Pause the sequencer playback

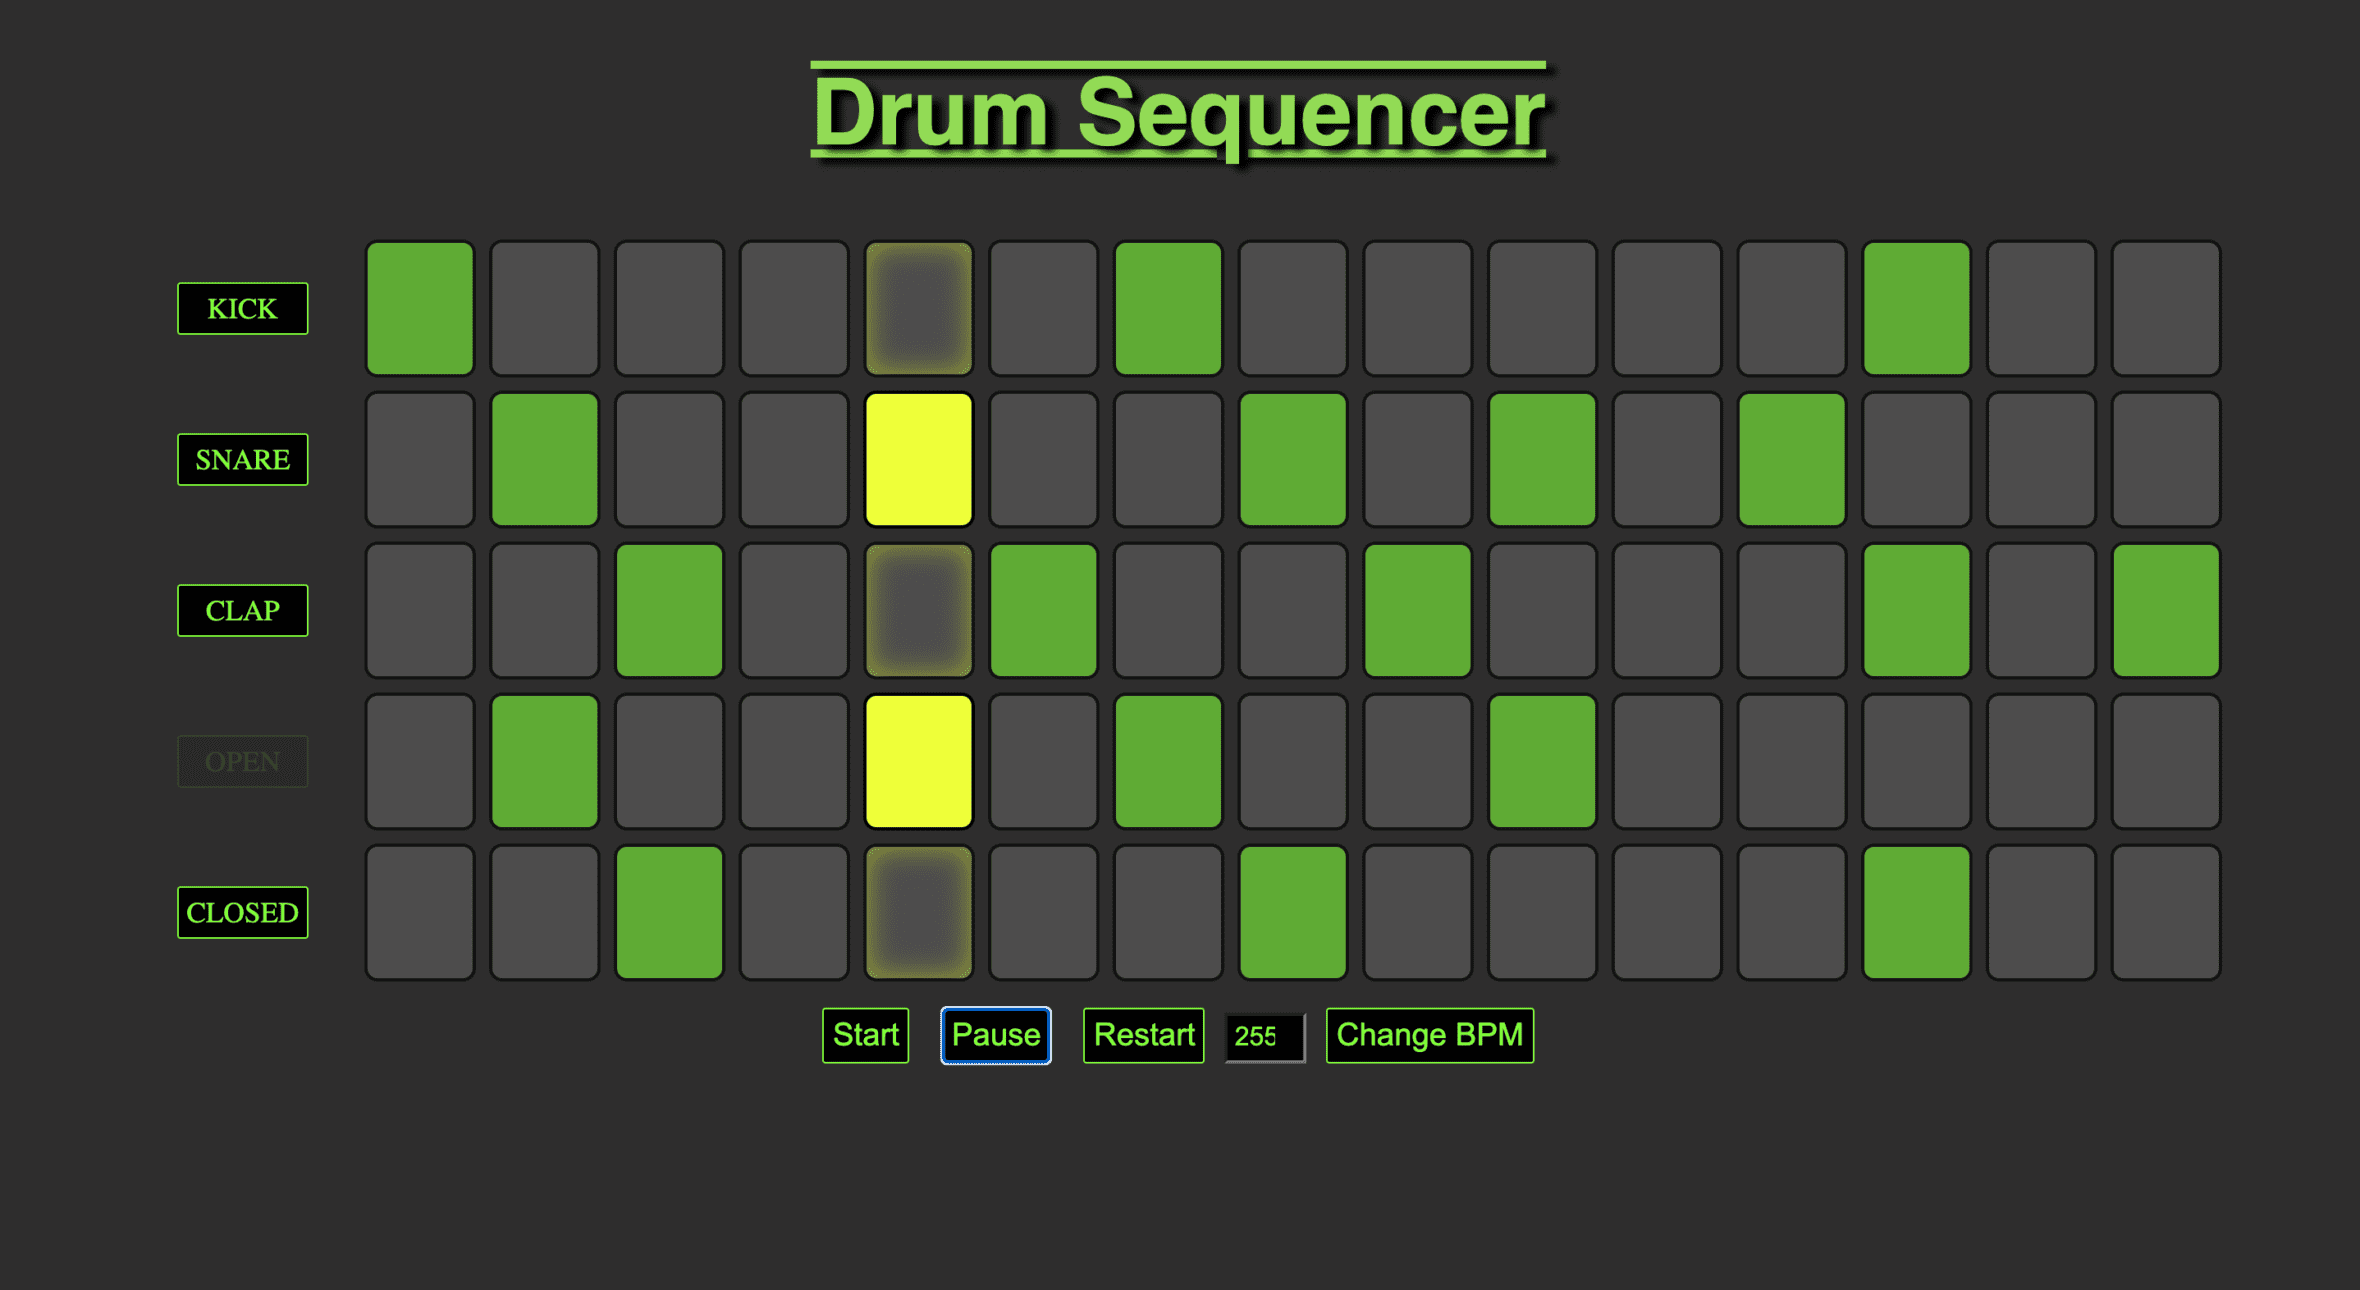tap(996, 1035)
